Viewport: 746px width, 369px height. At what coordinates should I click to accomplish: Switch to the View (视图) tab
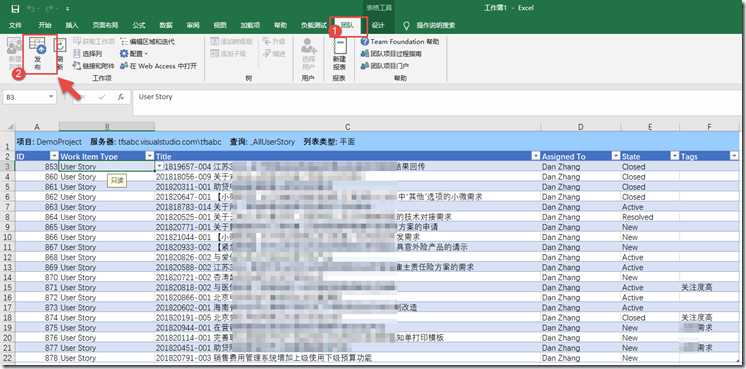coord(220,25)
